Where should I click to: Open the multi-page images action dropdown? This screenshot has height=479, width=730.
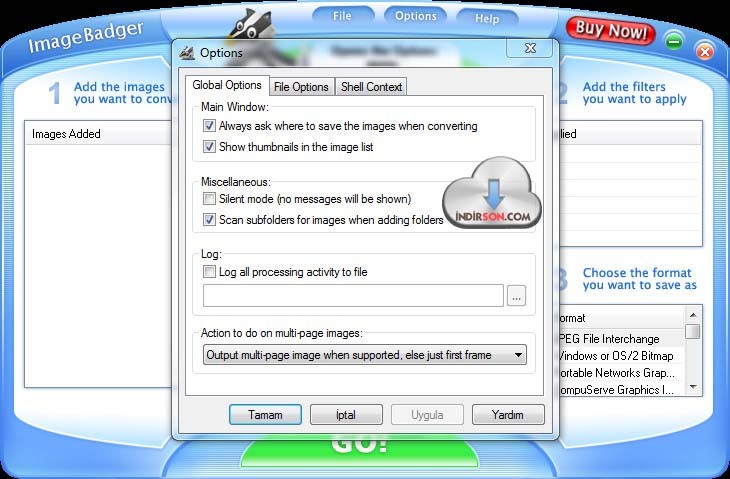pyautogui.click(x=365, y=355)
